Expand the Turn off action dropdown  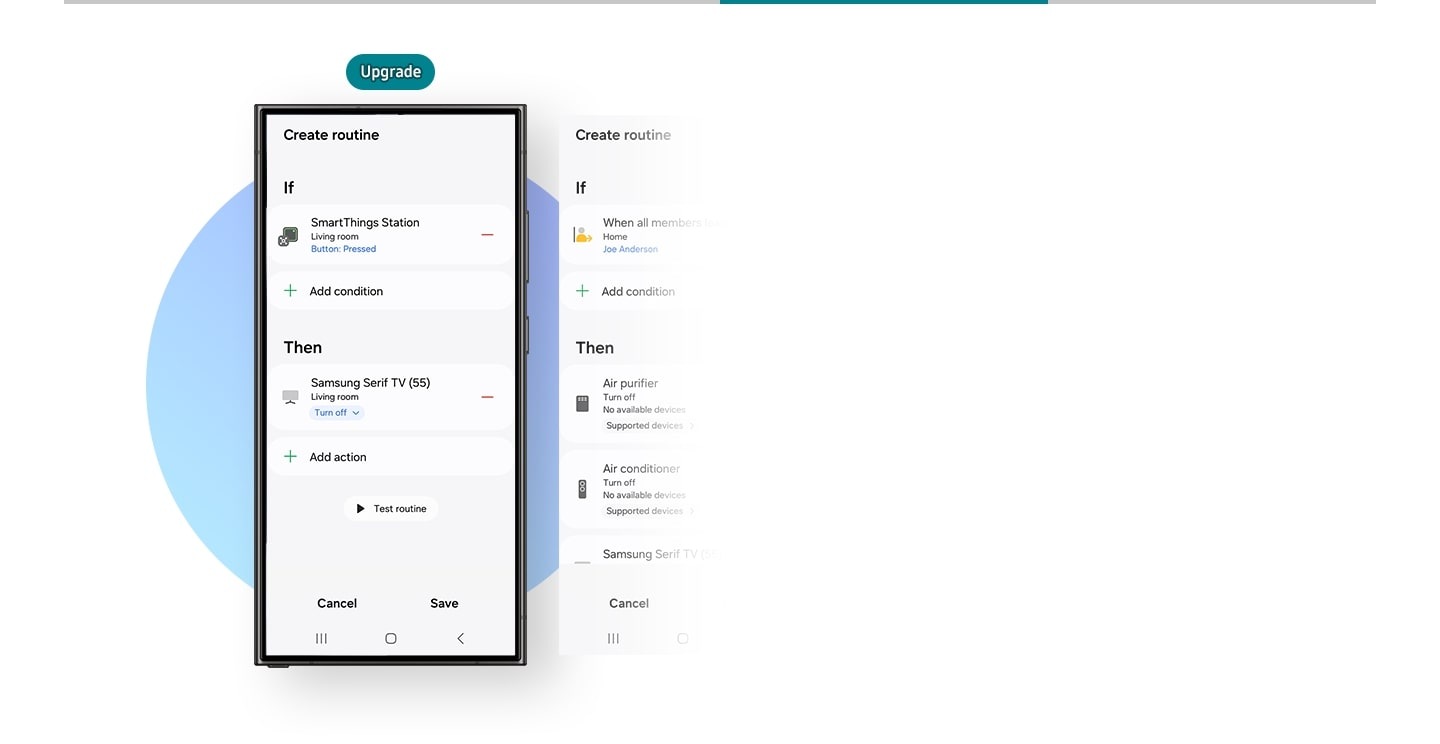(336, 412)
